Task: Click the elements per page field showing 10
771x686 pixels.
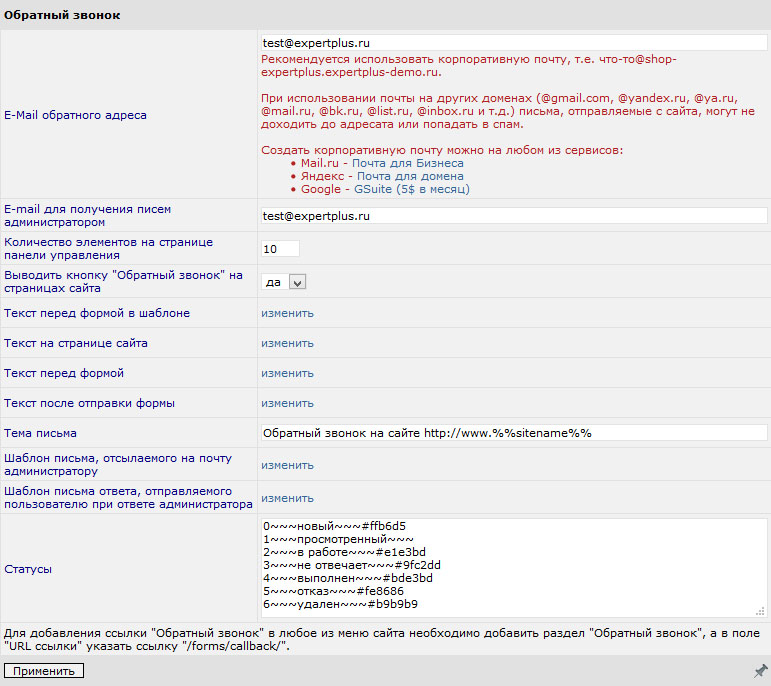Action: click(280, 249)
